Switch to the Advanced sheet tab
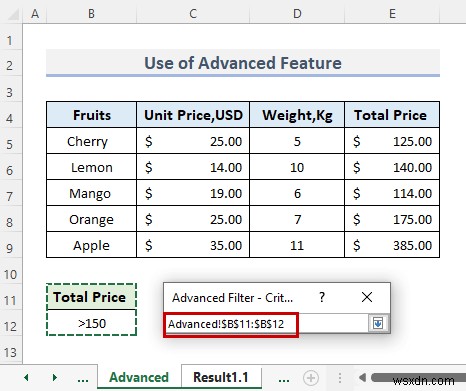Viewport: 466px width, 391px height. click(x=139, y=377)
